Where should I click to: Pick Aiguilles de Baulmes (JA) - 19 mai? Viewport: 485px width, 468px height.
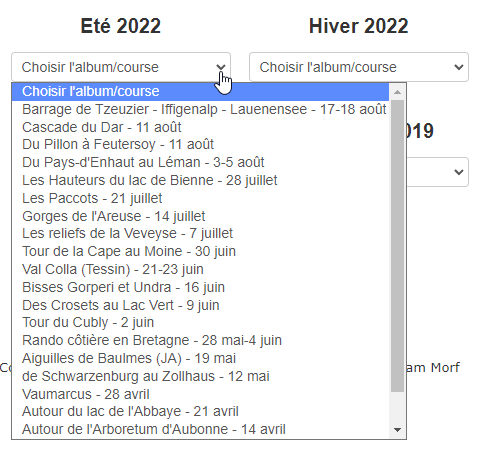pyautogui.click(x=200, y=359)
